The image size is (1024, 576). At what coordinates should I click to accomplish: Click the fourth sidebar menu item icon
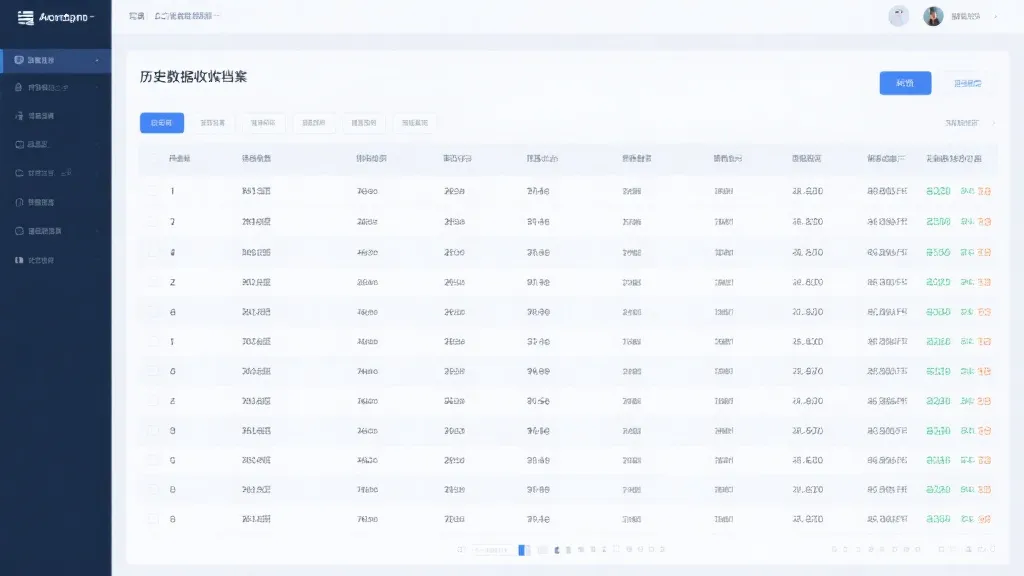pyautogui.click(x=19, y=144)
